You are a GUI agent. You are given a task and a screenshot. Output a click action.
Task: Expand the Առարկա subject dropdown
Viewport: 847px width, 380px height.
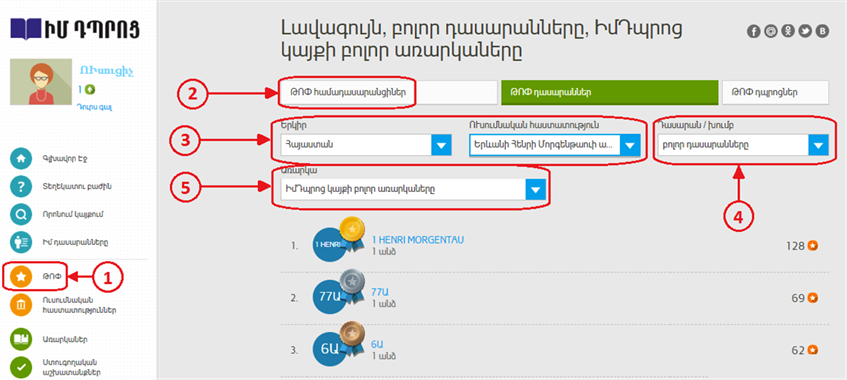[413, 190]
